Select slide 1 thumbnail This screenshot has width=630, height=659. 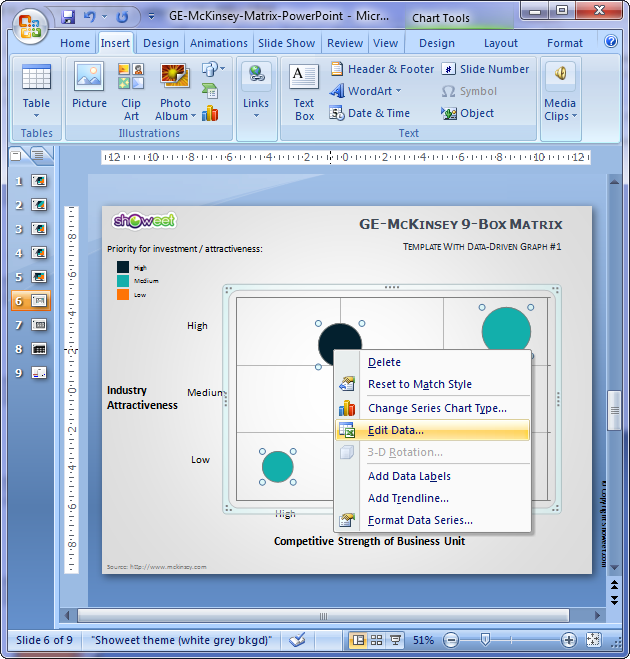click(x=39, y=181)
